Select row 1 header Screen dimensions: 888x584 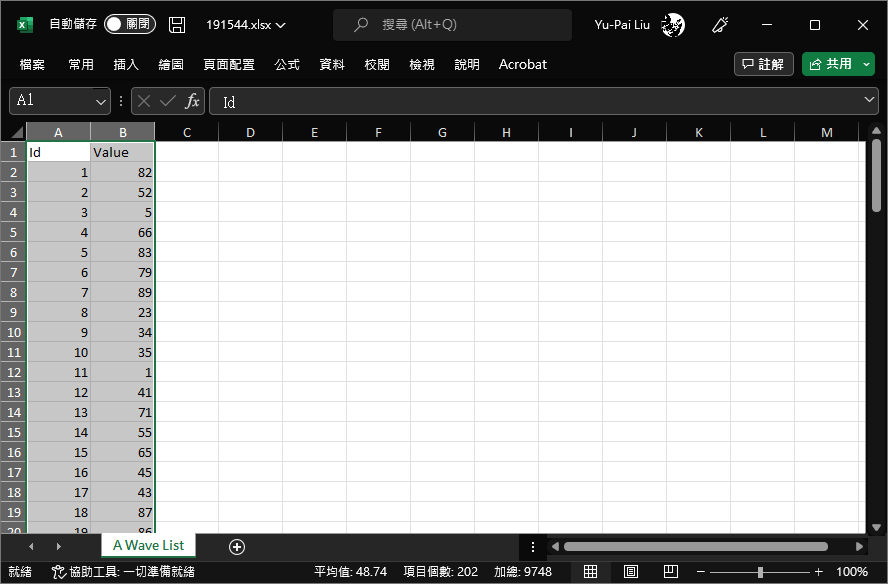(14, 152)
